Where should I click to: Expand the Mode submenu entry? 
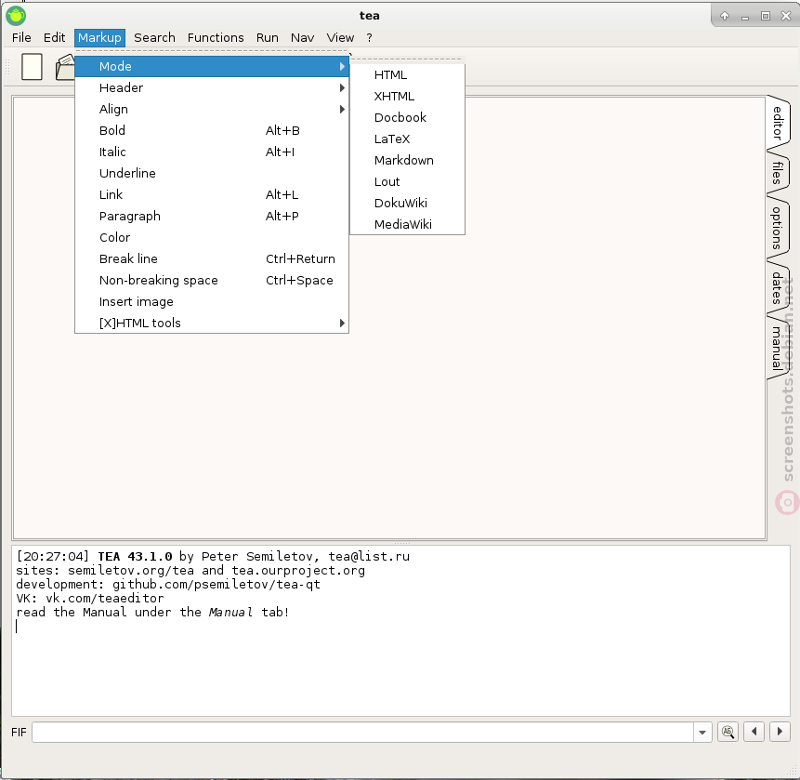click(212, 66)
